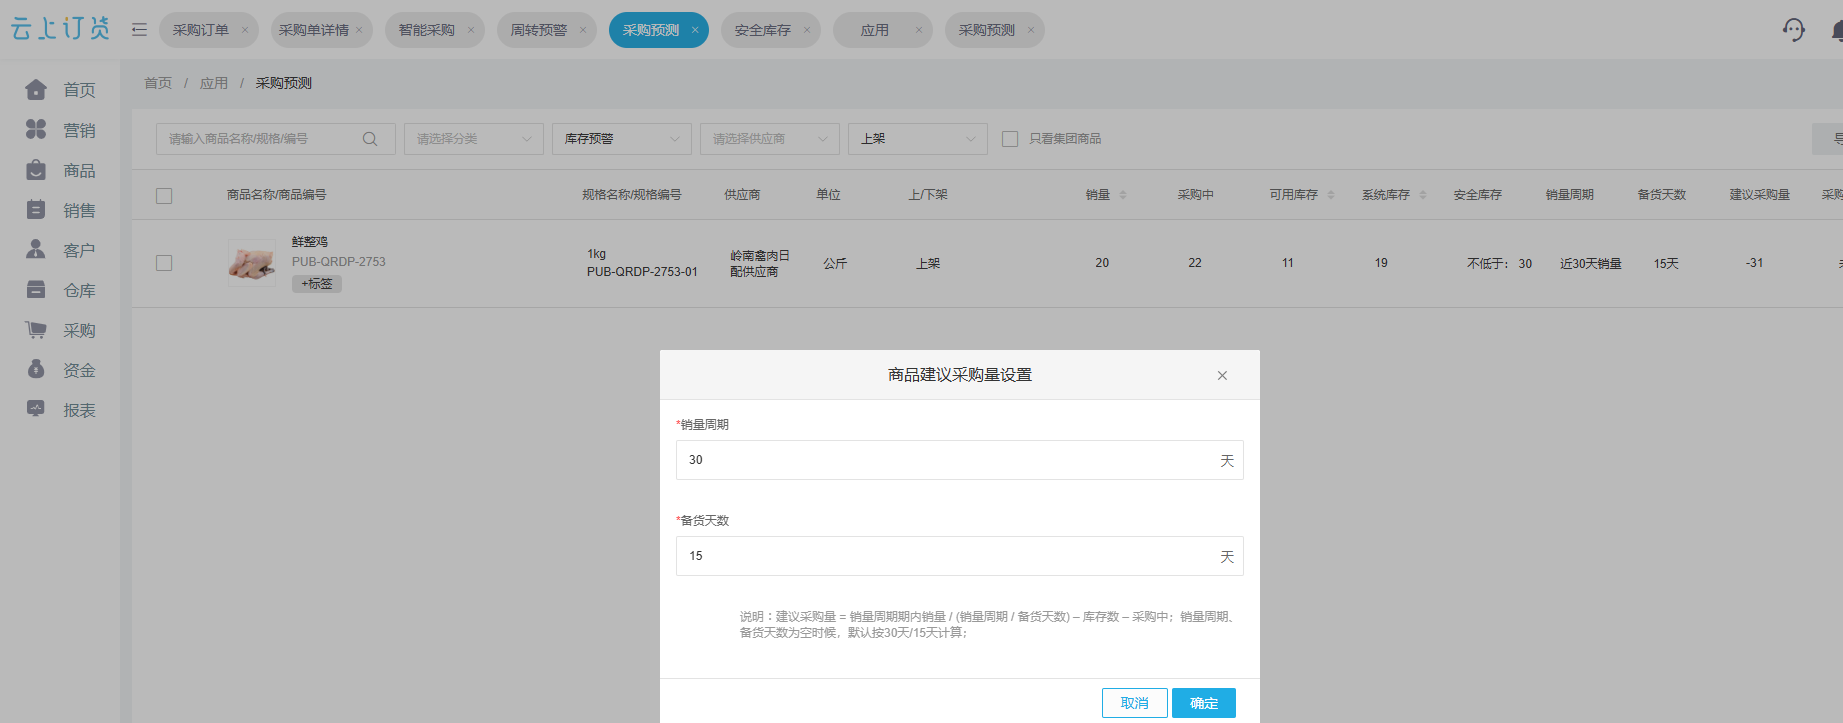Sort by 可用库存 column
This screenshot has width=1843, height=723.
1331,195
